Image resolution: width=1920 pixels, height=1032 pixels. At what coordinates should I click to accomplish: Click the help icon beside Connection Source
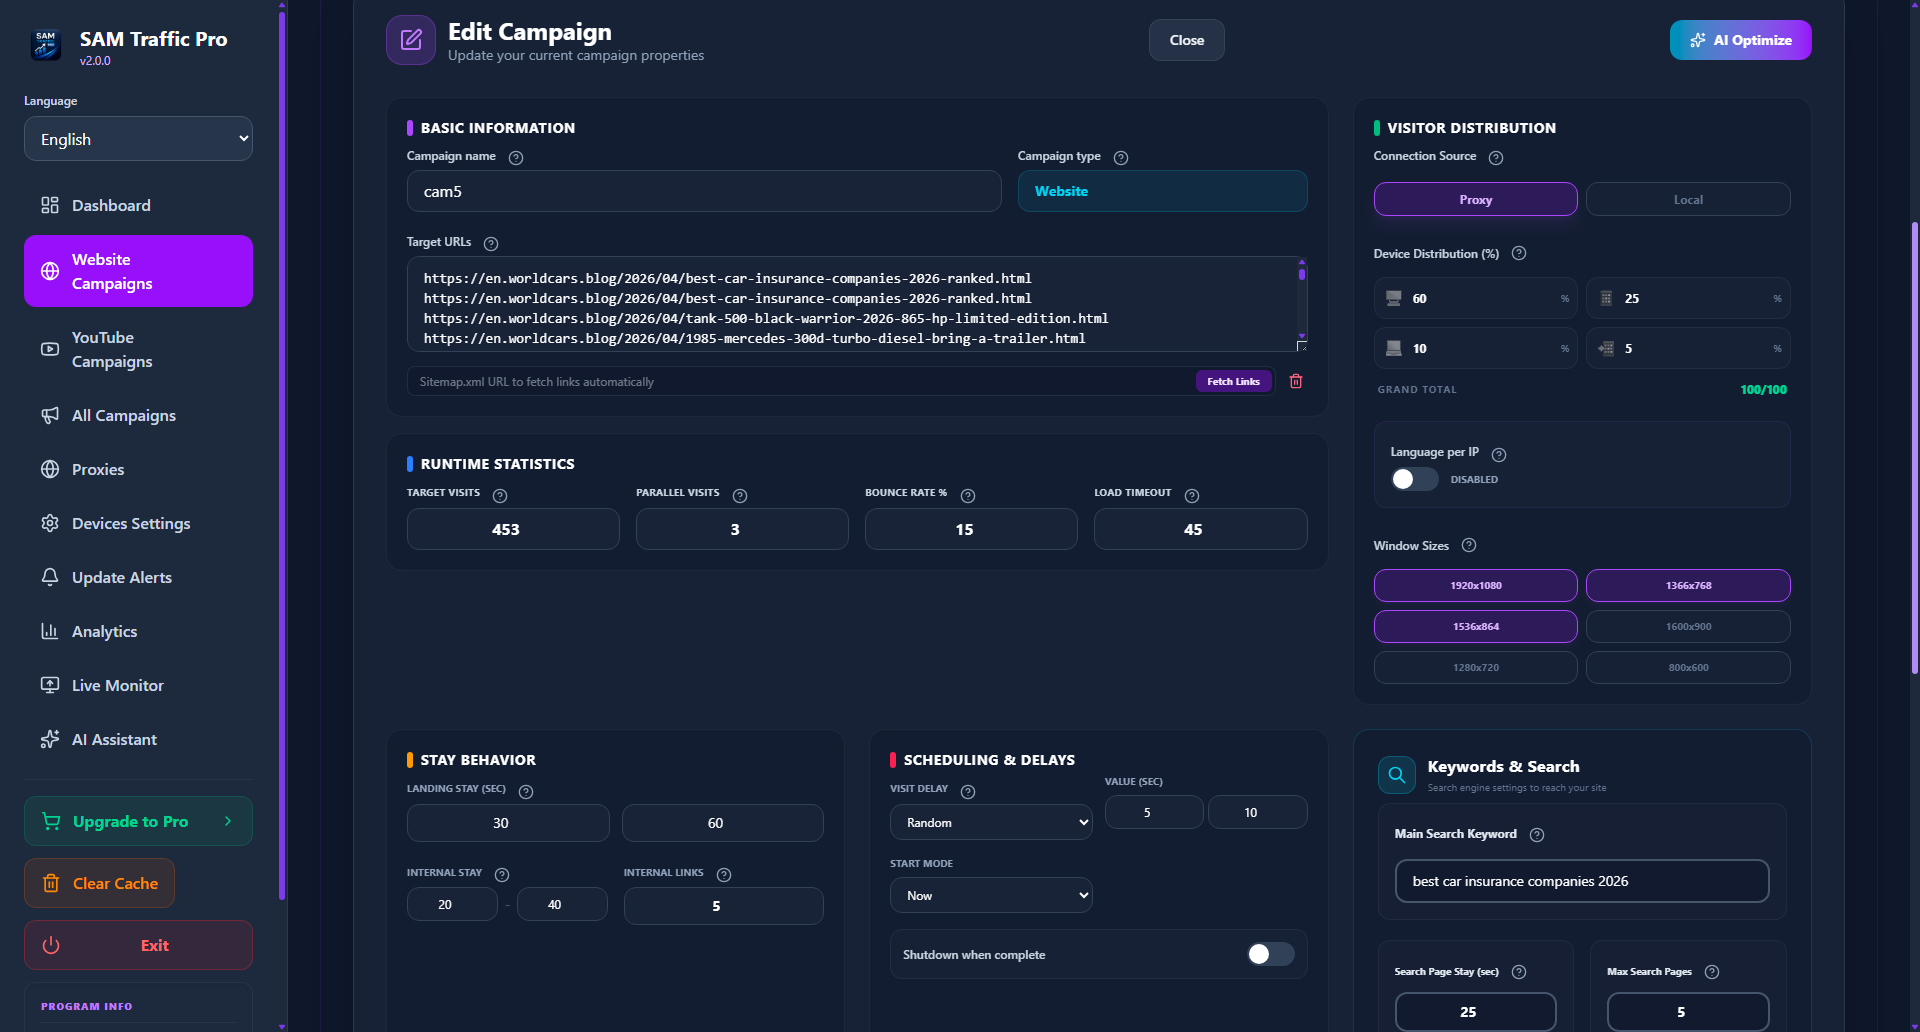[1496, 158]
